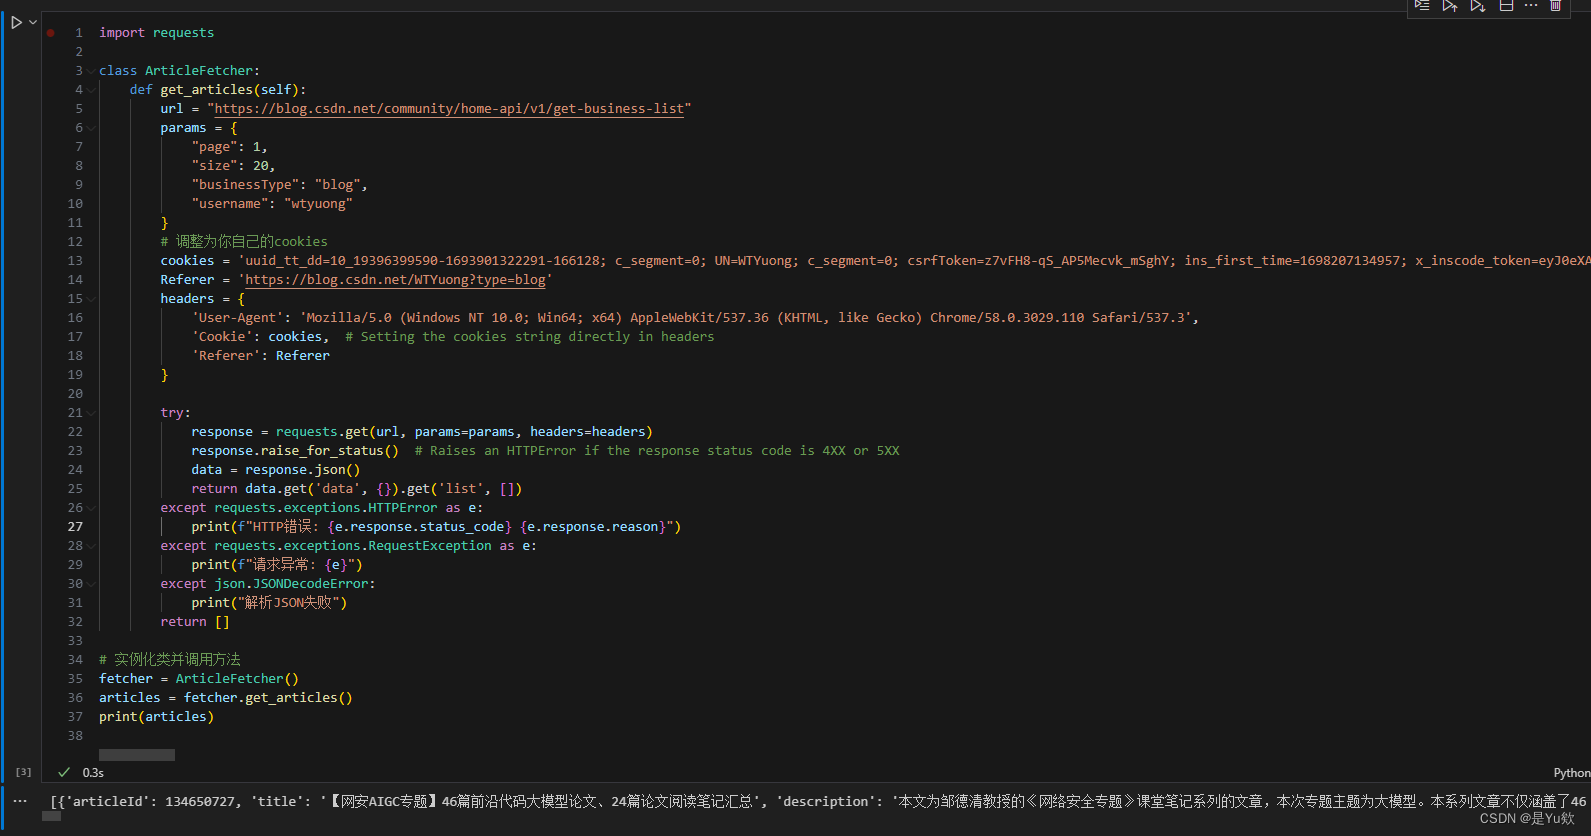Click the [3] execution count label

tap(24, 772)
